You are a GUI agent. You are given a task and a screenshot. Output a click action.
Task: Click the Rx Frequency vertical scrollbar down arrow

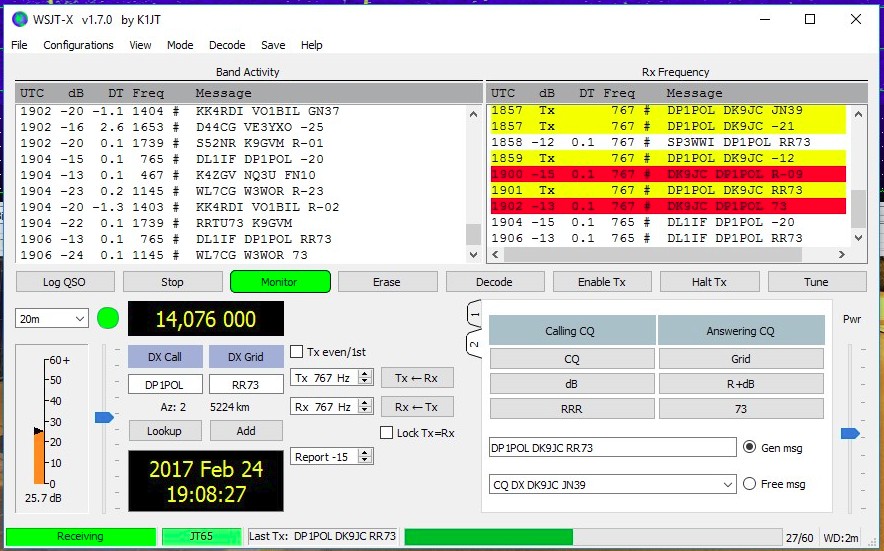pyautogui.click(x=858, y=238)
